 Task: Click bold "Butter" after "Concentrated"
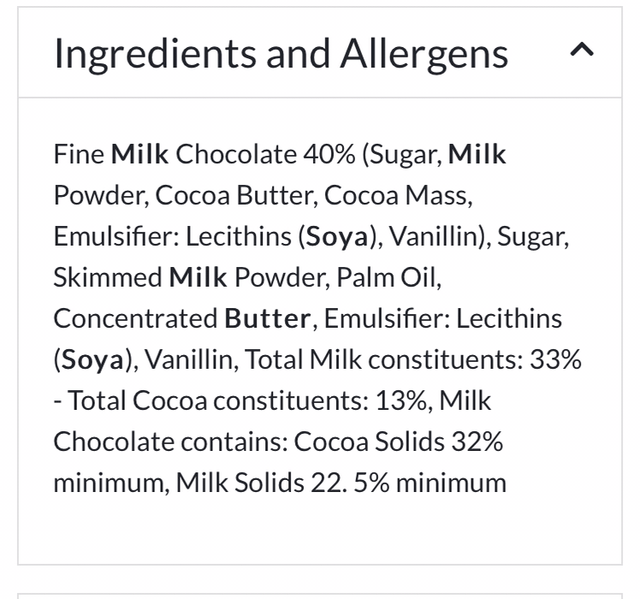coord(267,318)
